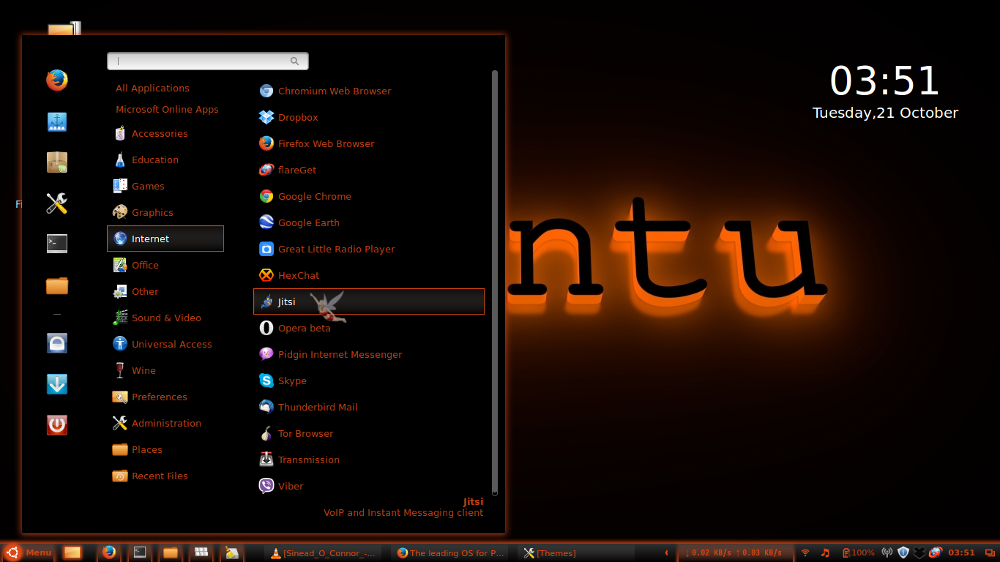Image resolution: width=1000 pixels, height=562 pixels.
Task: Open Recent Files in the menu
Action: pyautogui.click(x=165, y=476)
